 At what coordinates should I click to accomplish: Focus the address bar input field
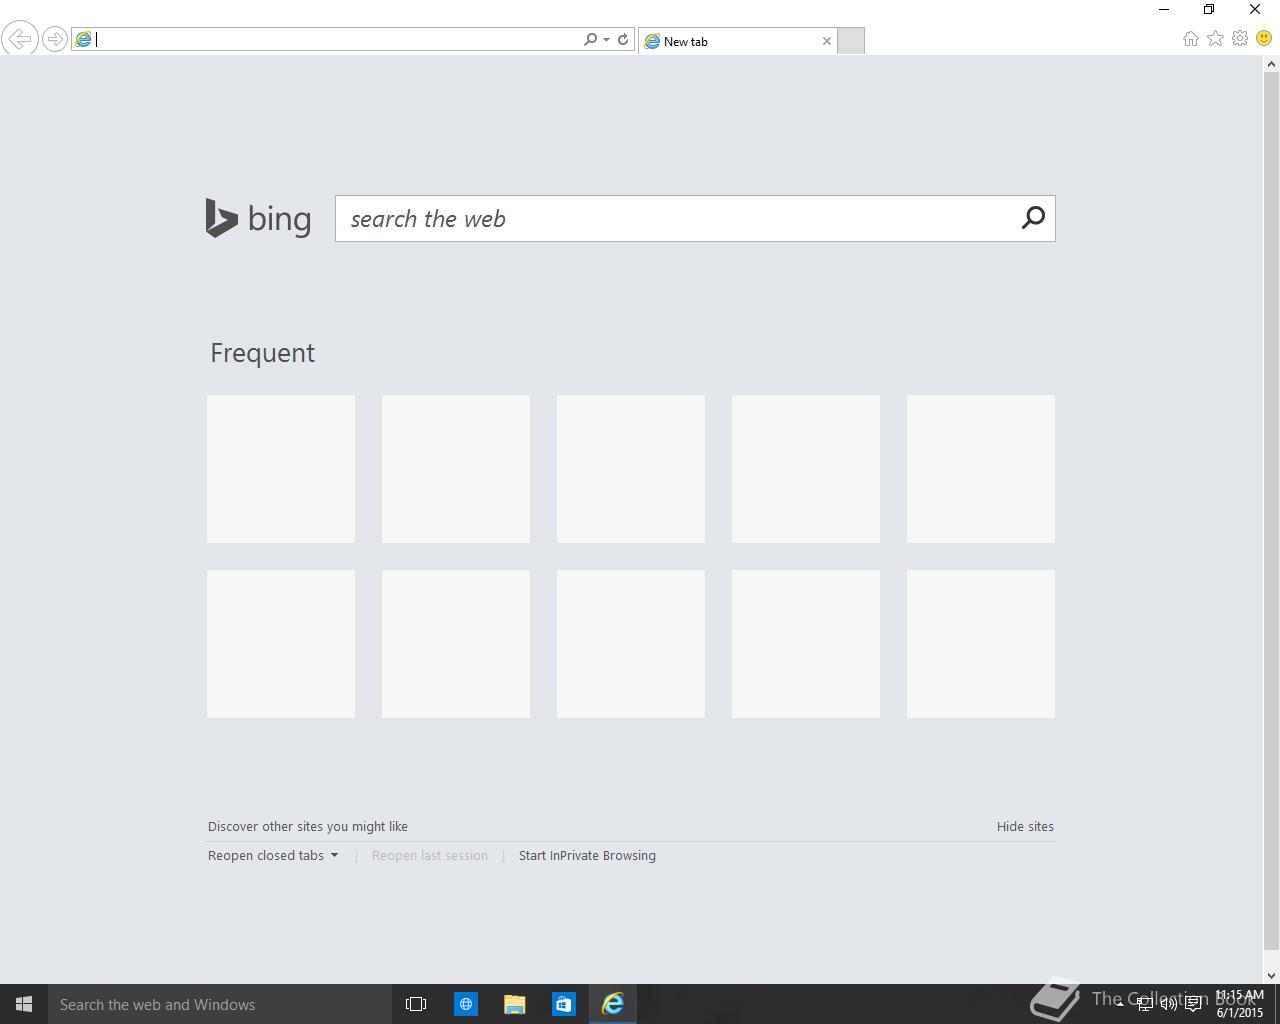tap(338, 39)
